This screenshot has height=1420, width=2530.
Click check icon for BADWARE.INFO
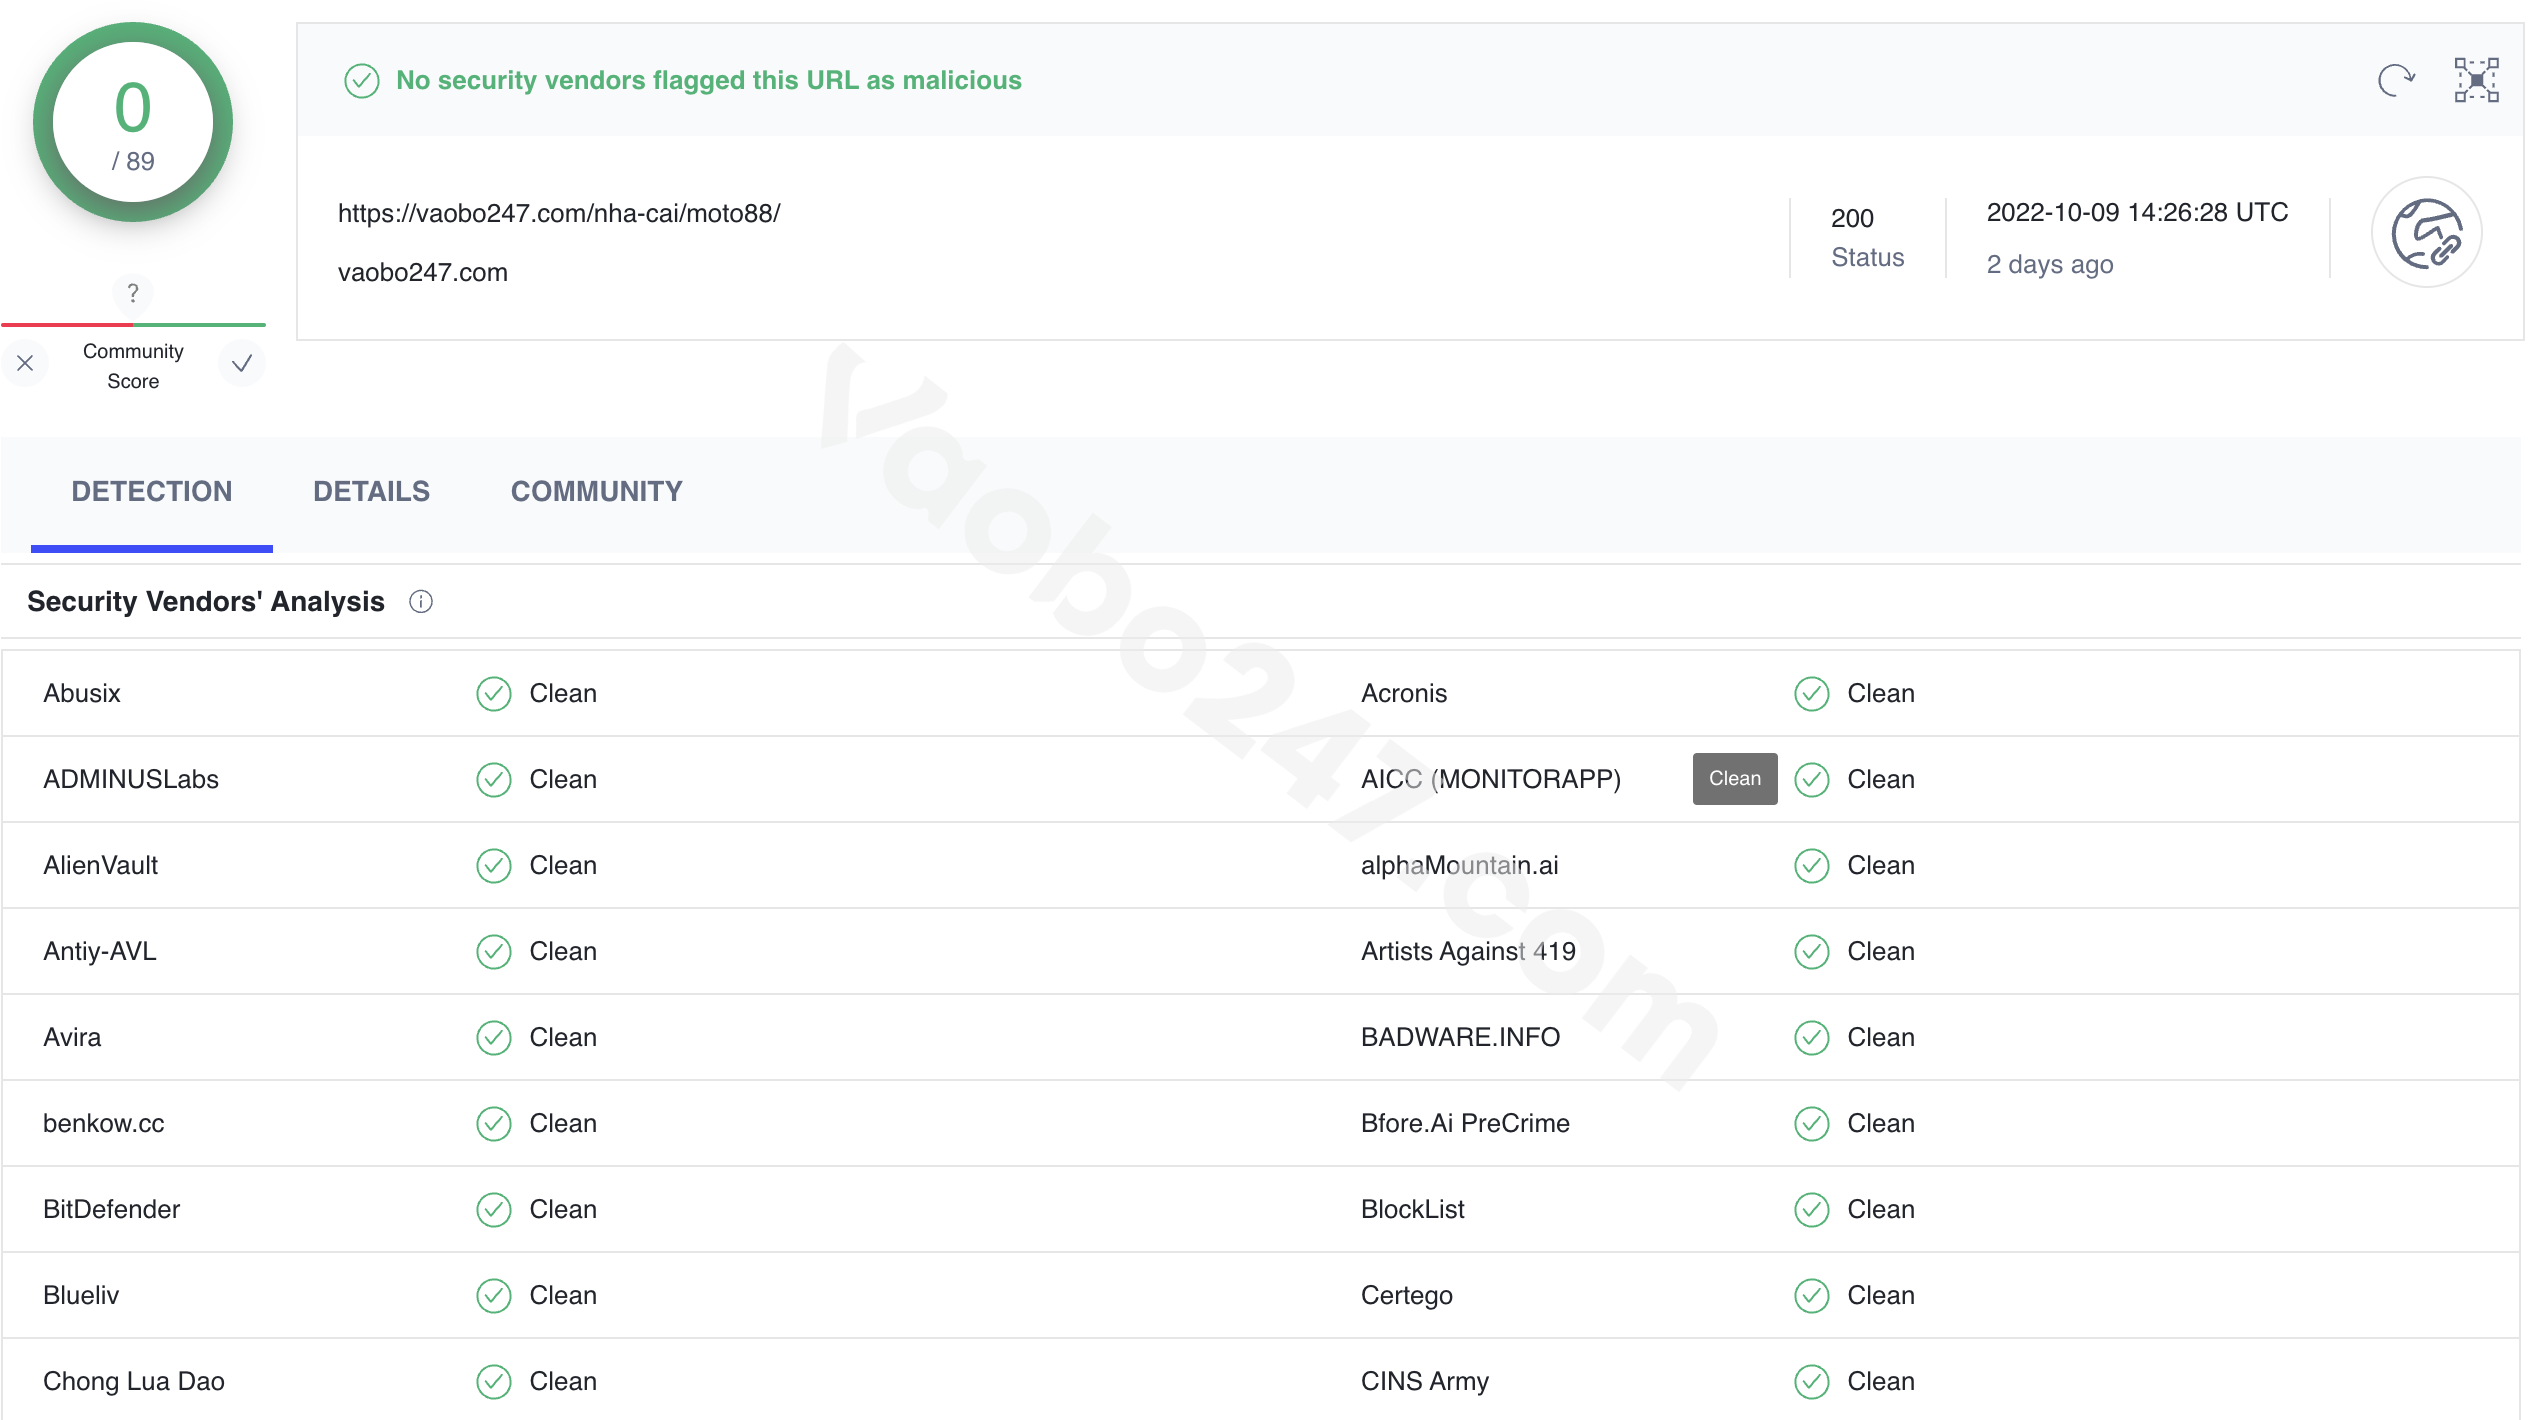pyautogui.click(x=1811, y=1038)
